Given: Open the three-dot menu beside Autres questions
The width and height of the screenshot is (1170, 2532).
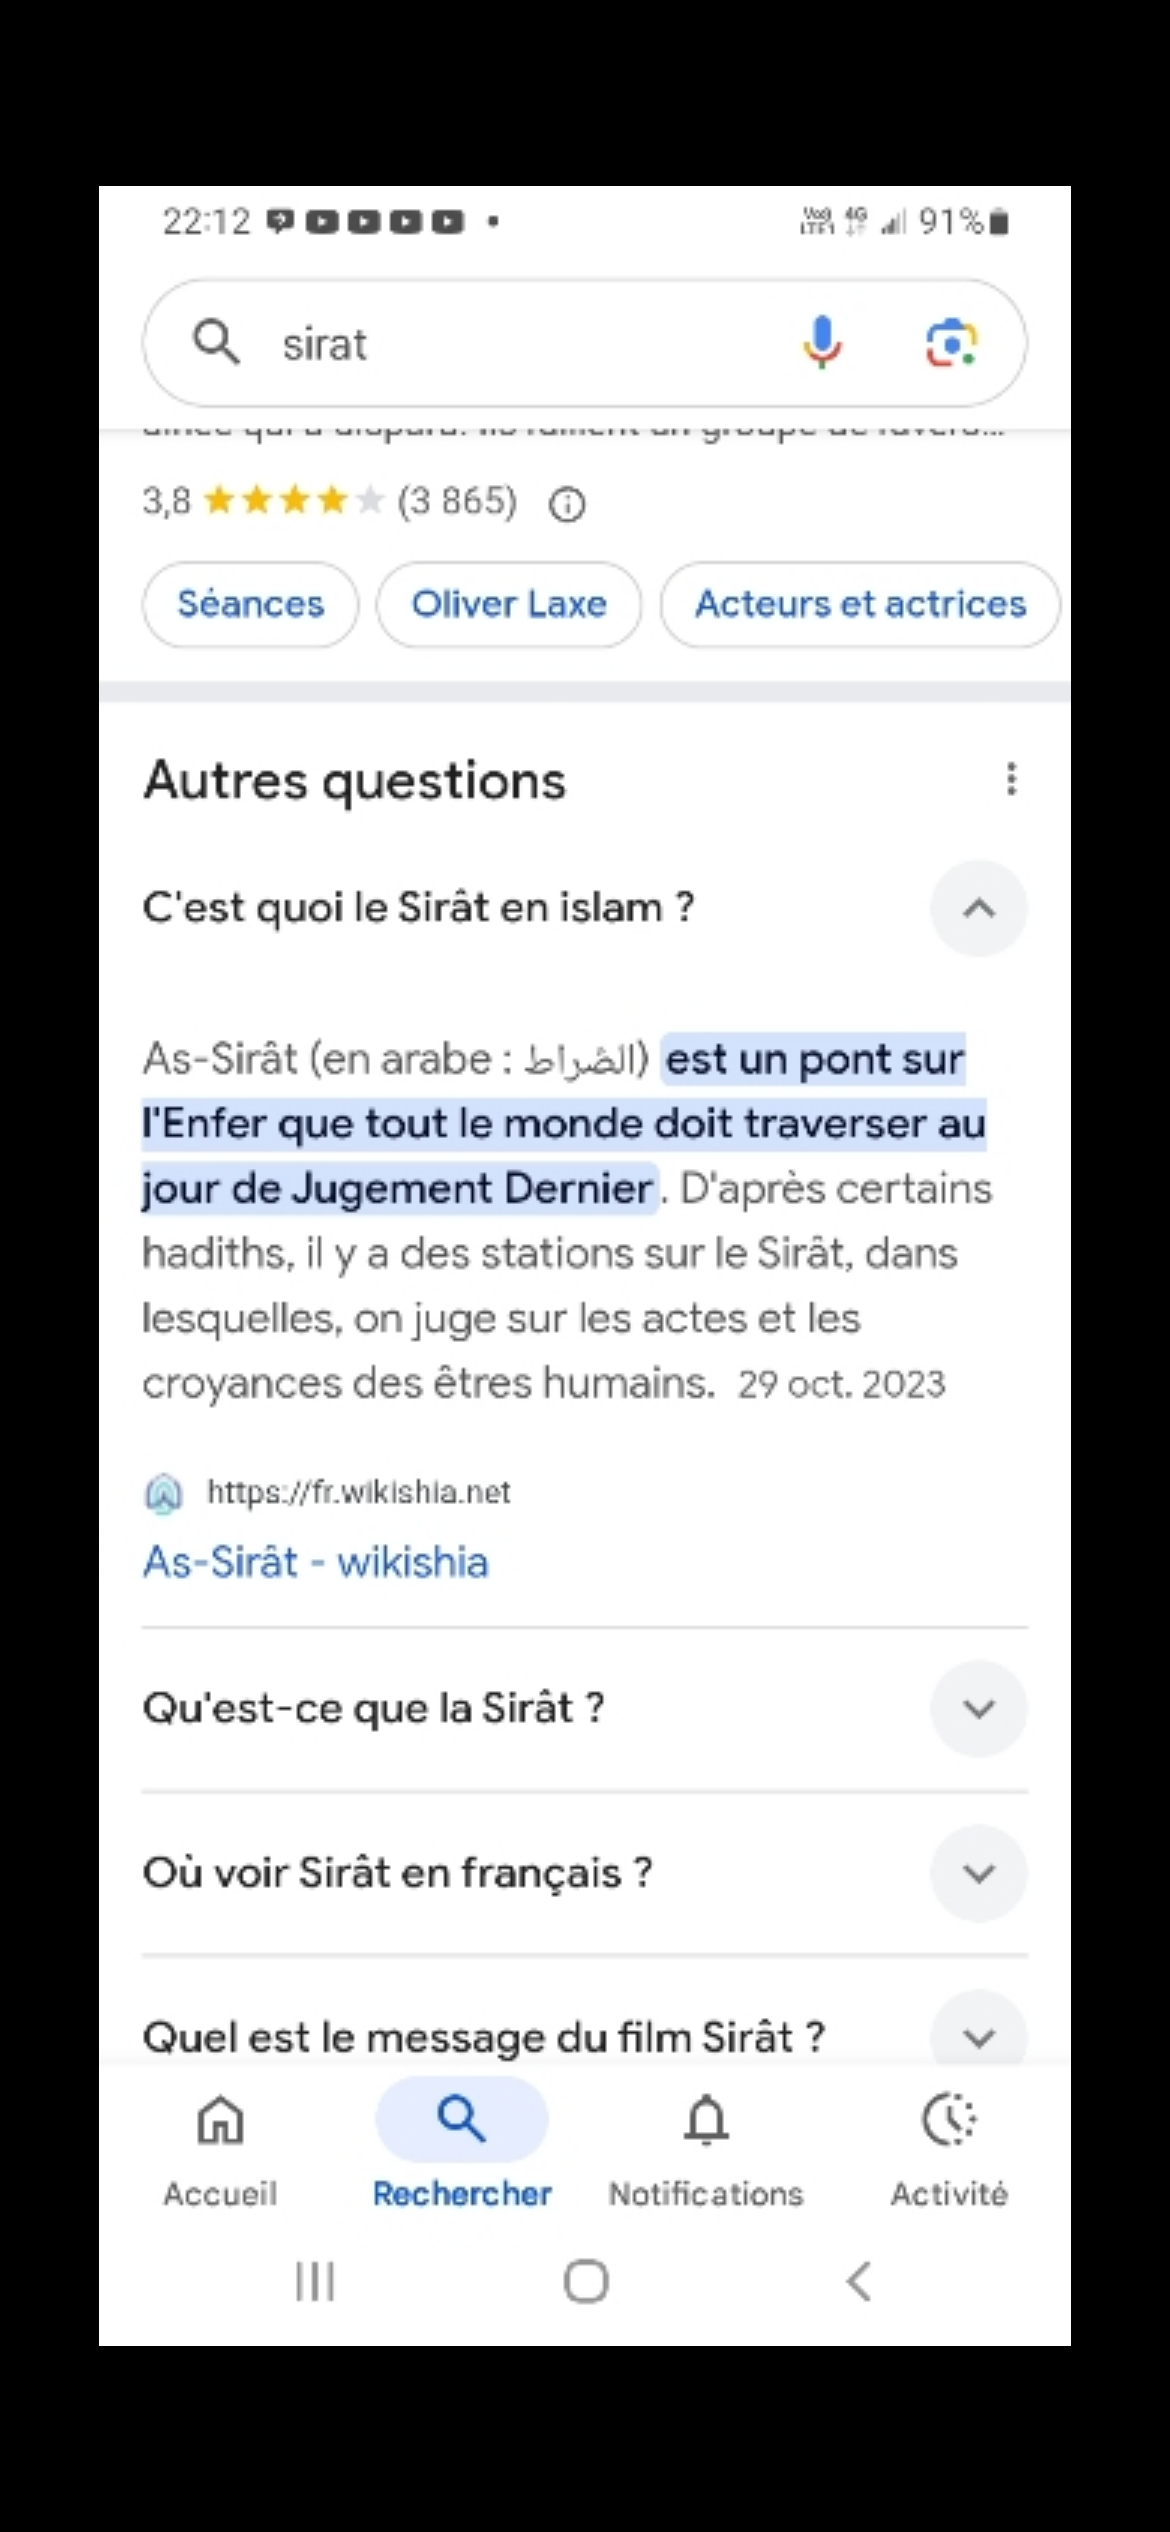Looking at the screenshot, I should click(x=1011, y=779).
